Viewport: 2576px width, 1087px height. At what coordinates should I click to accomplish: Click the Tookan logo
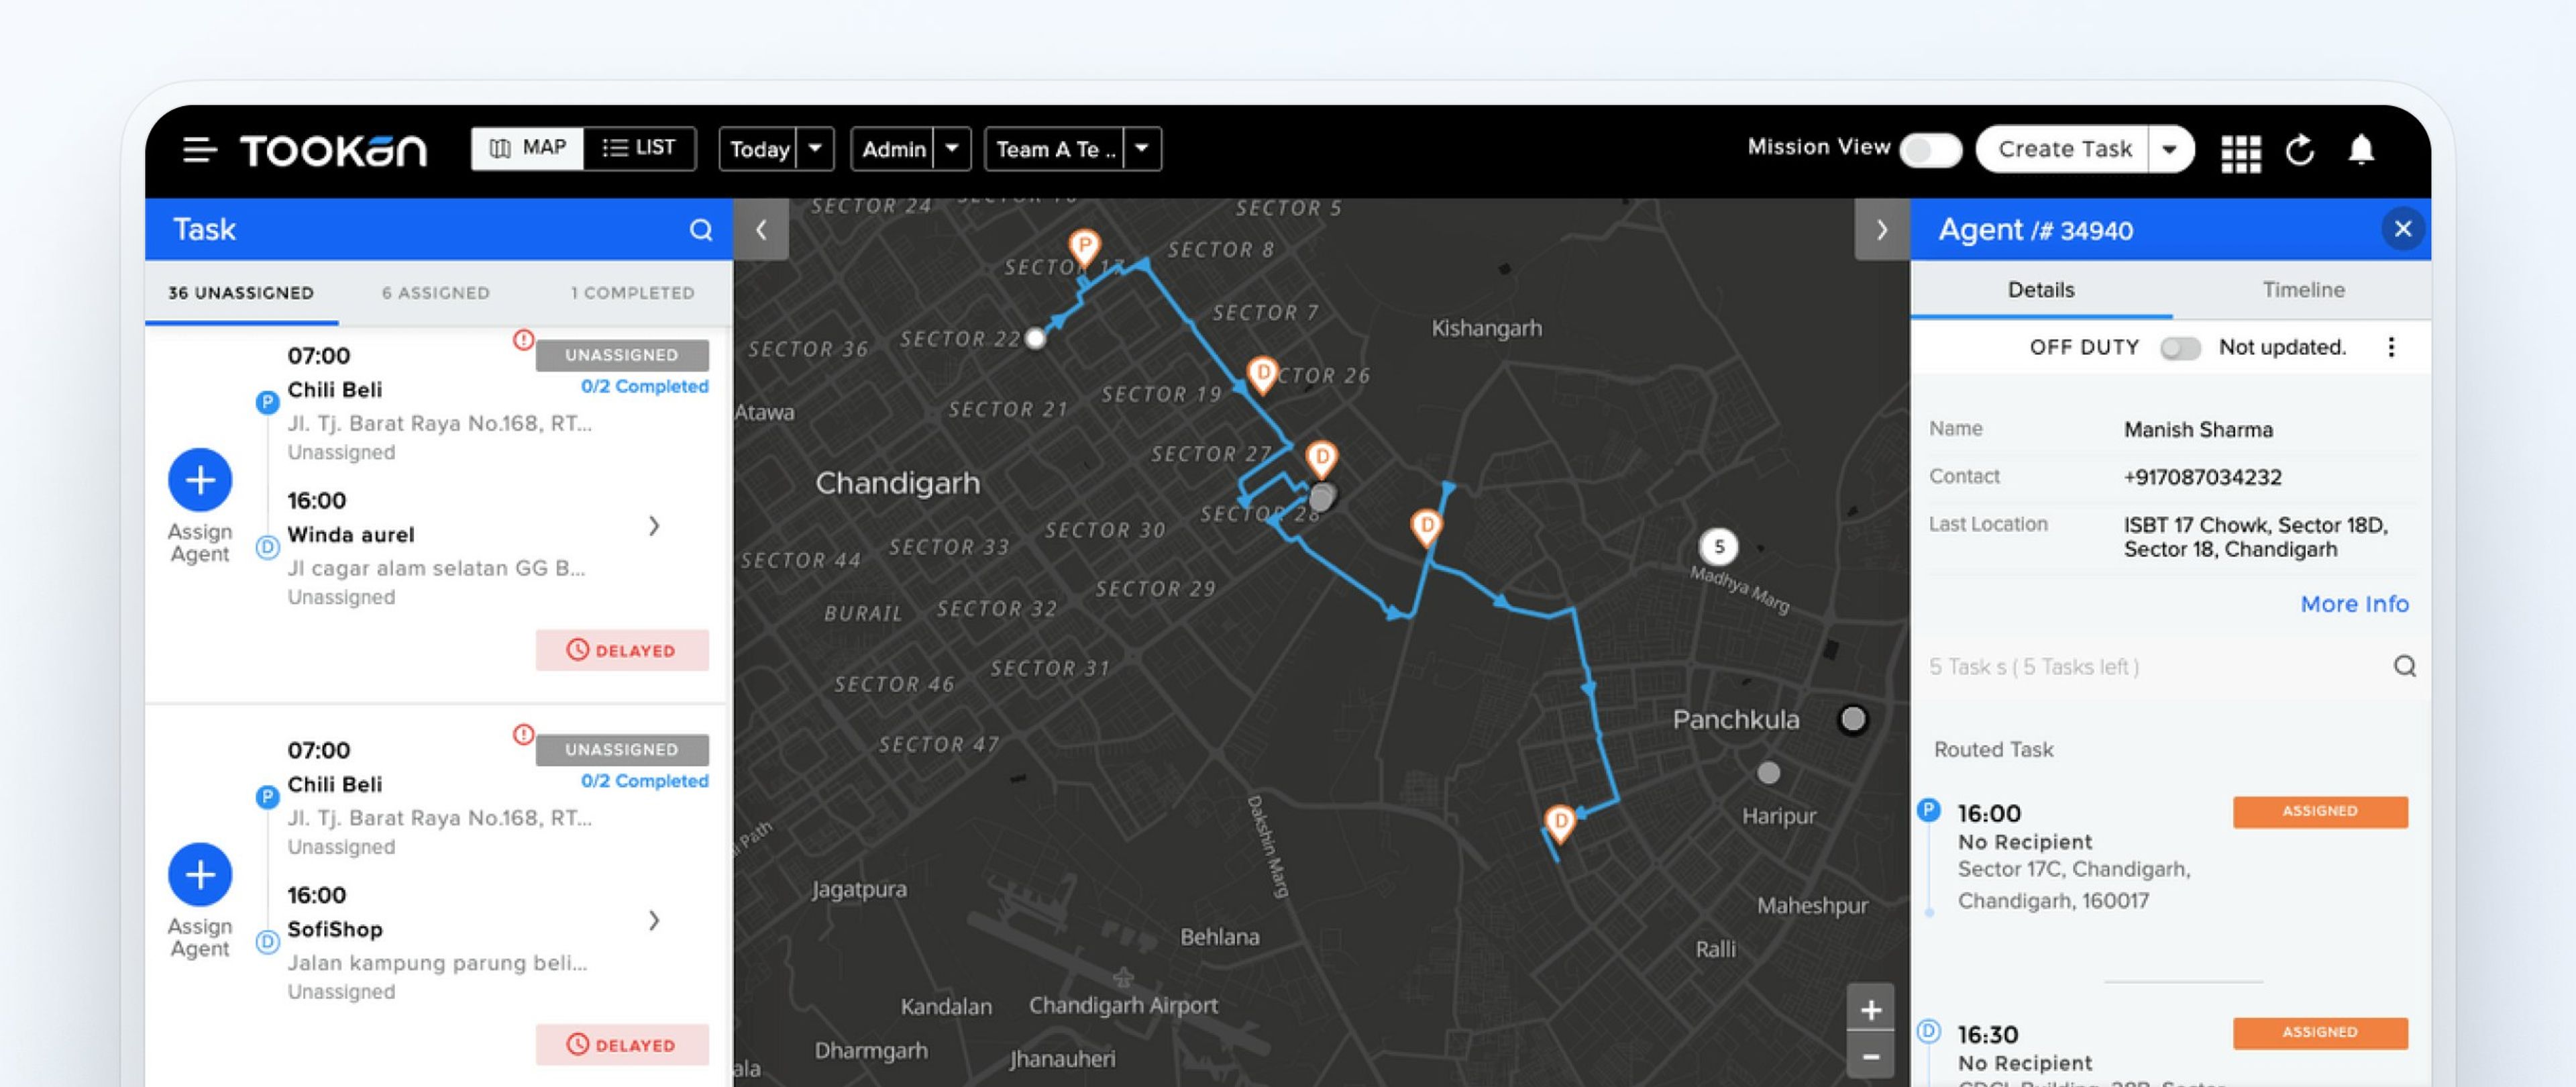click(333, 150)
